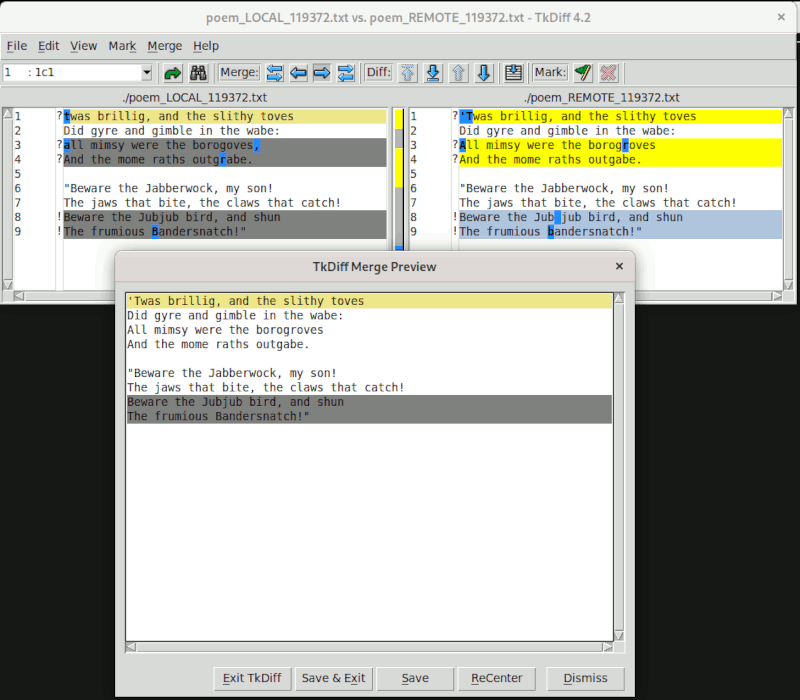Screen dimensions: 800x700
Task: Click right arrow of right pane horizontal scrollbar
Action: [x=777, y=296]
